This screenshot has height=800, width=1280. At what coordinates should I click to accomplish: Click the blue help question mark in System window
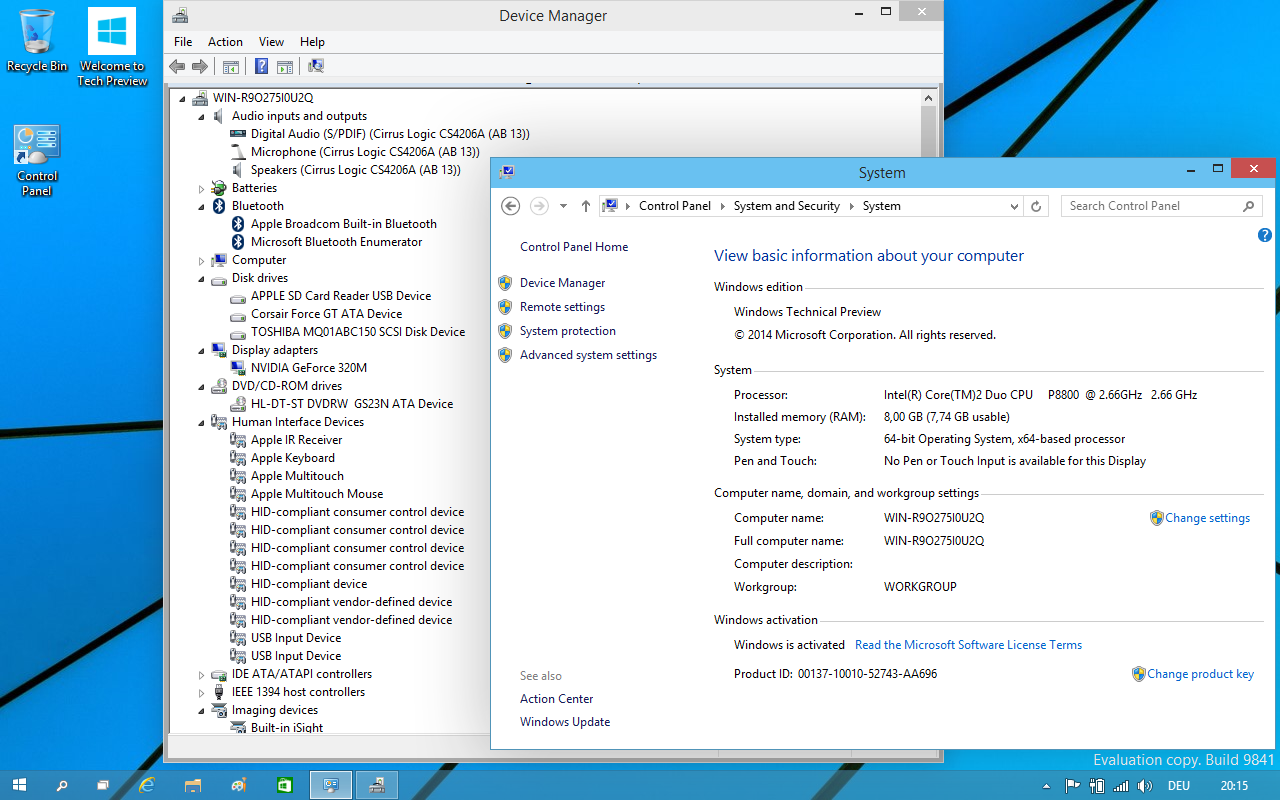[x=1264, y=236]
